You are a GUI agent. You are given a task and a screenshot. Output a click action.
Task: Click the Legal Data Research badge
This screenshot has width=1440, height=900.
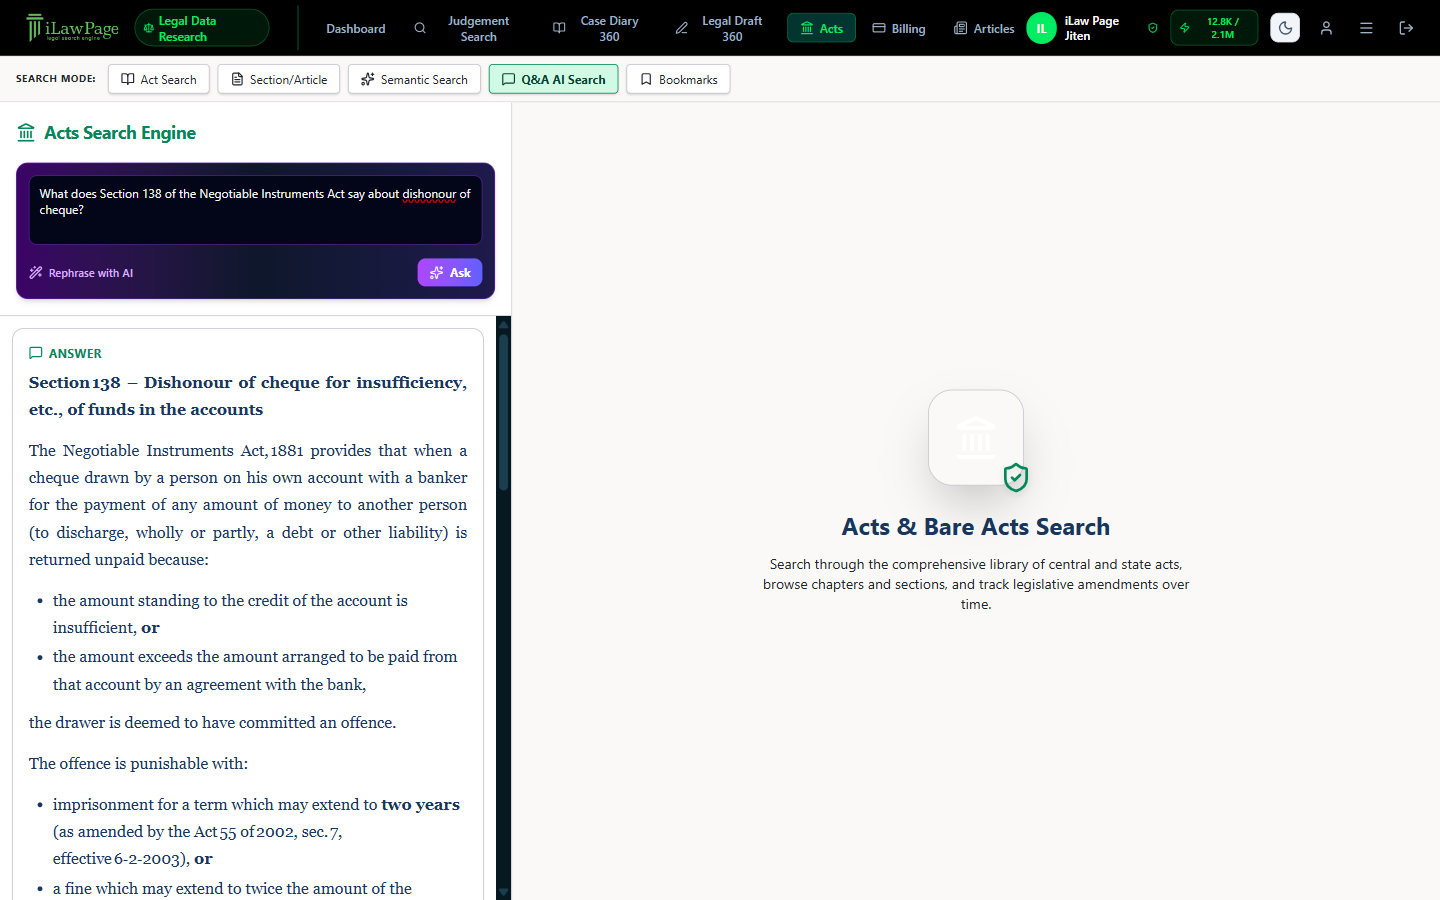click(x=202, y=28)
